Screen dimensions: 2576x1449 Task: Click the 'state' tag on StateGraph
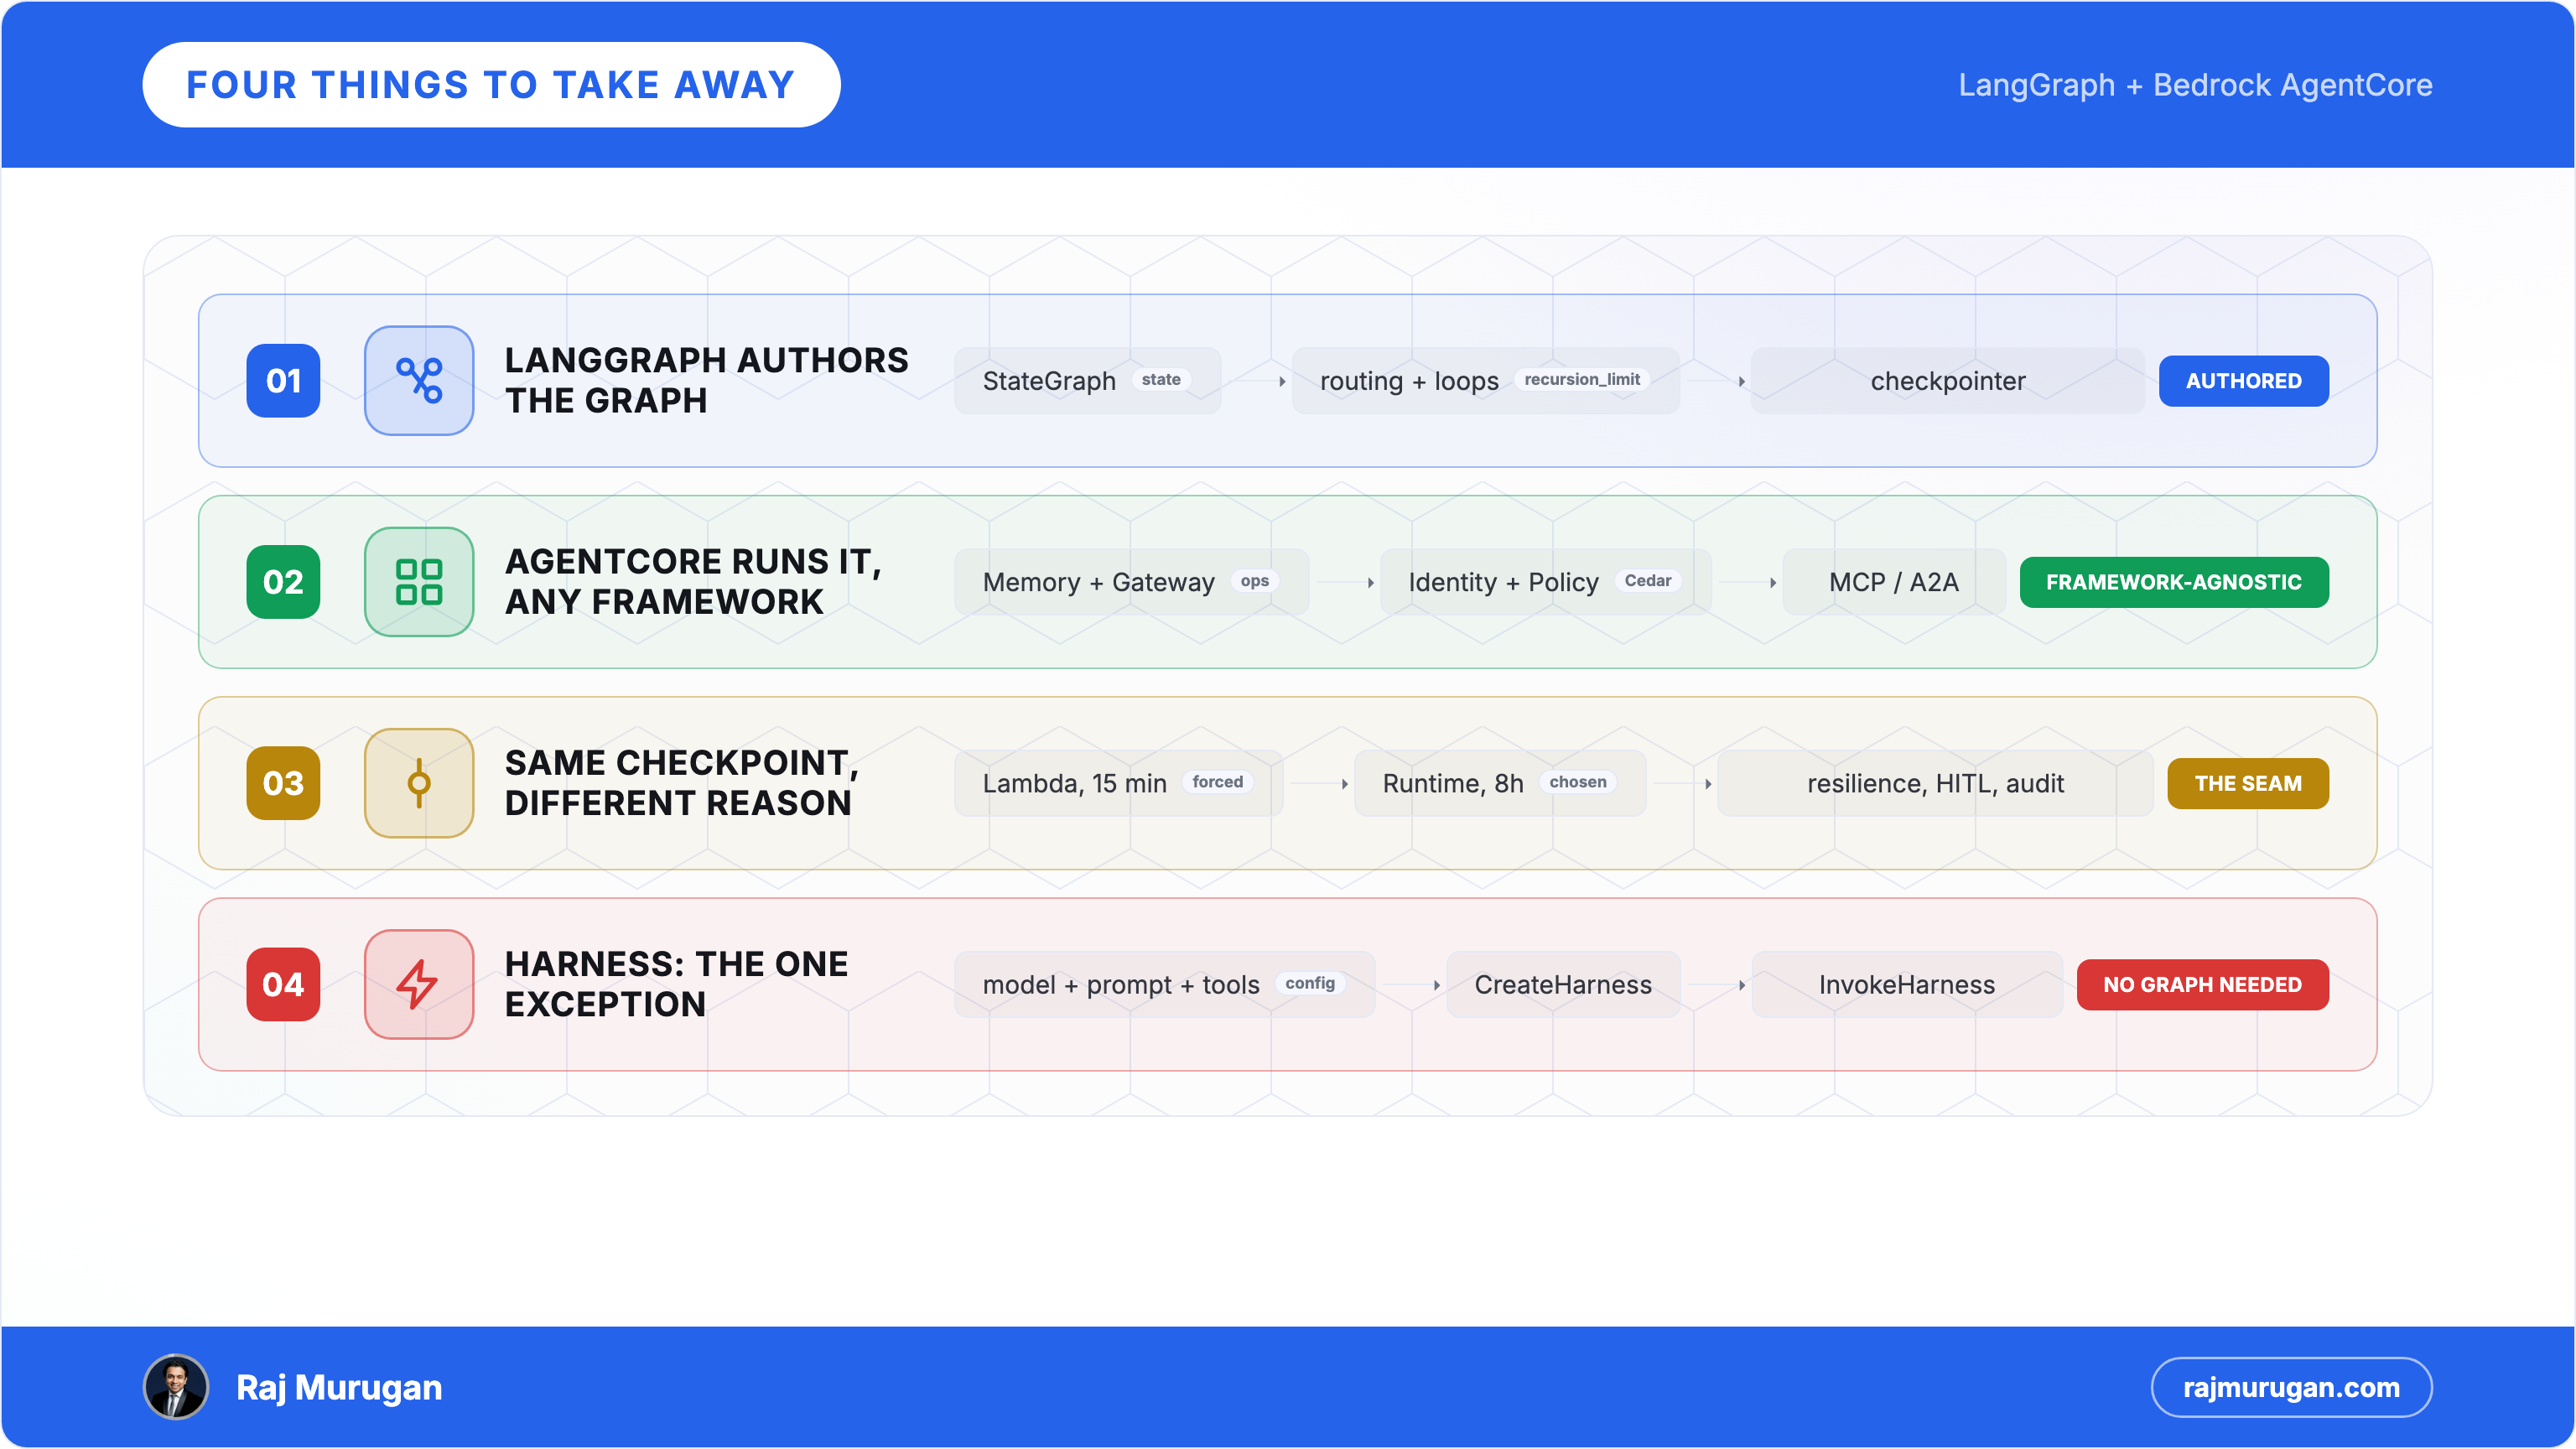coord(1160,379)
